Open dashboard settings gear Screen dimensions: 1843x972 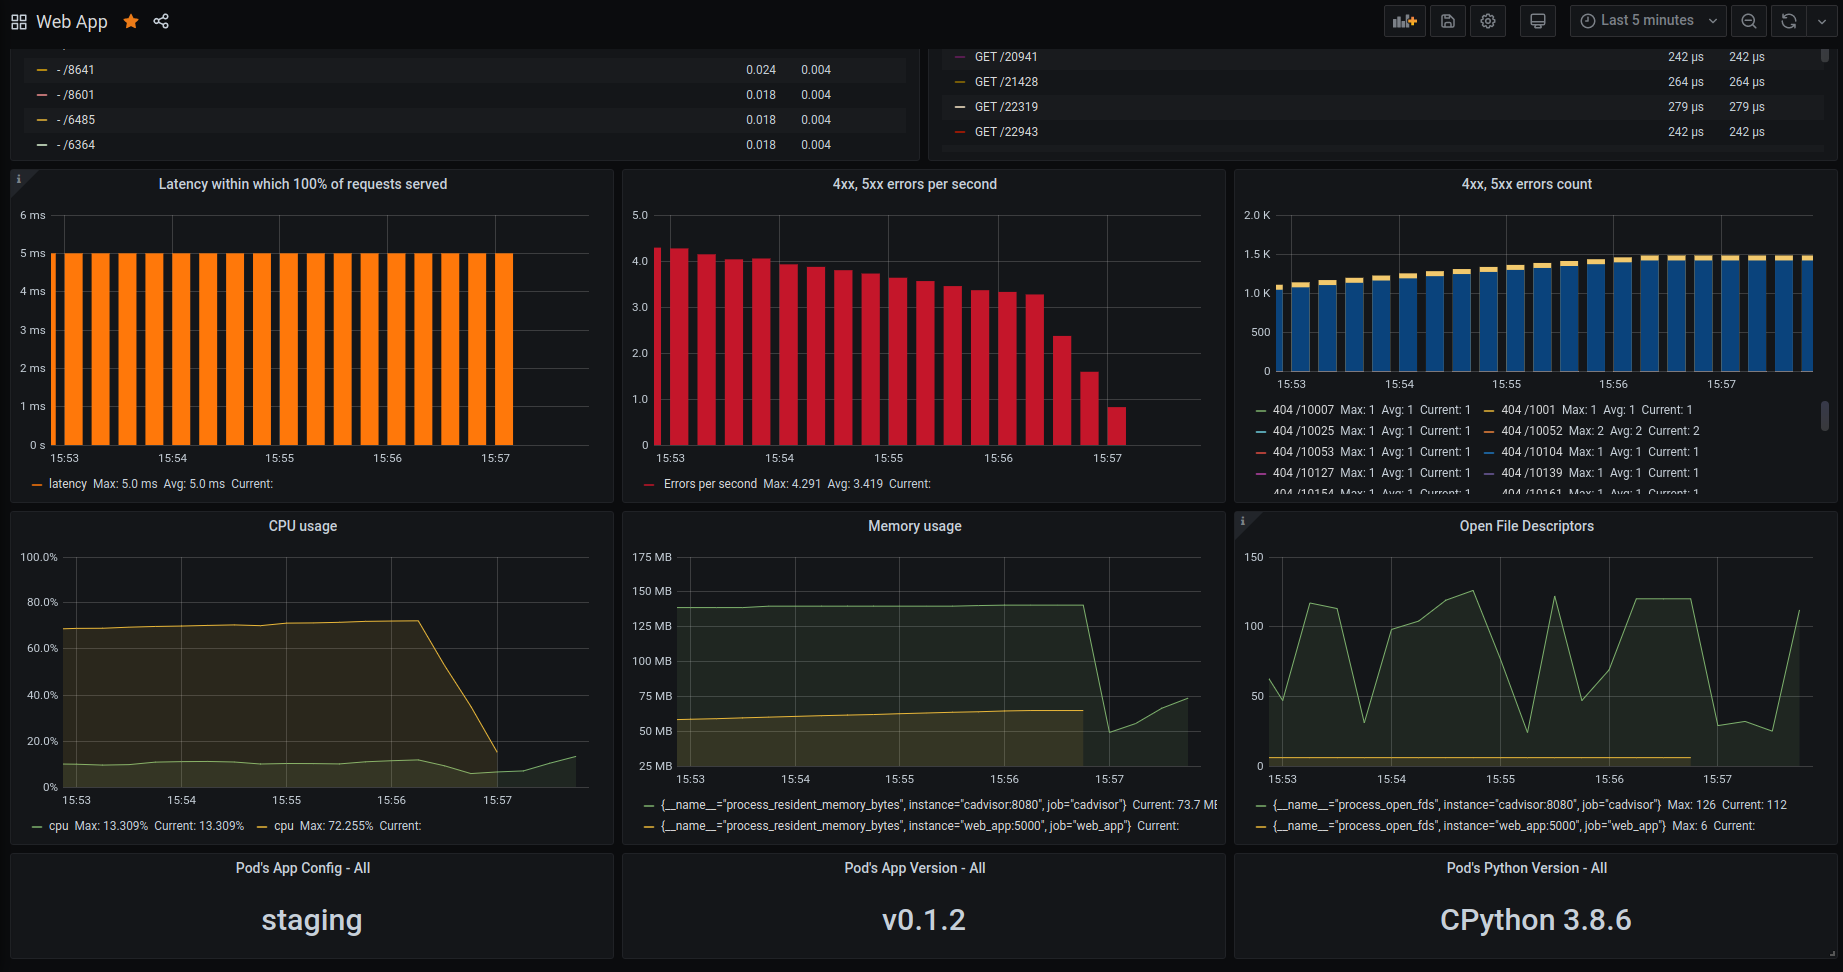coord(1488,21)
